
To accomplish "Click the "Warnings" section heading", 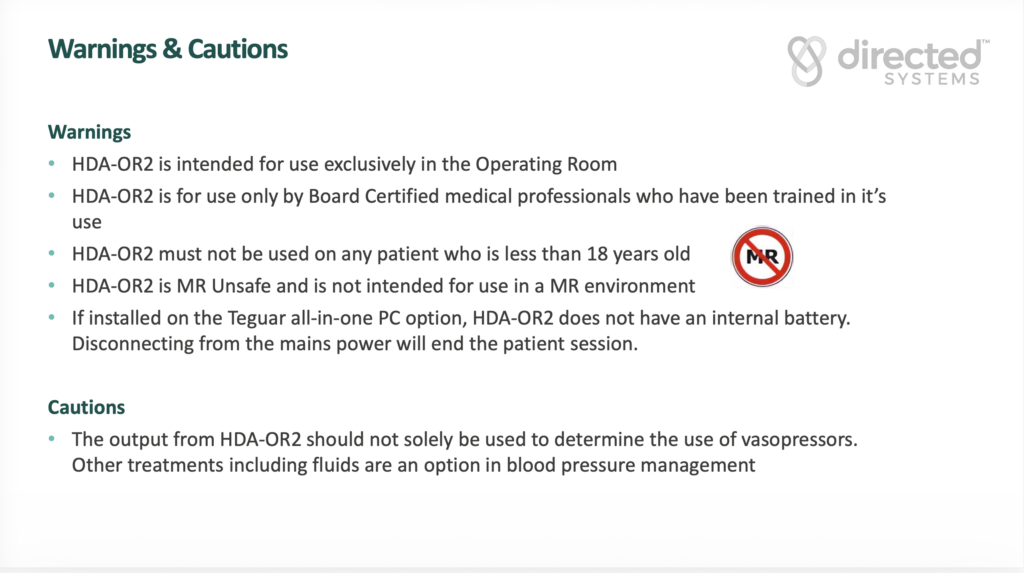I will pos(90,132).
